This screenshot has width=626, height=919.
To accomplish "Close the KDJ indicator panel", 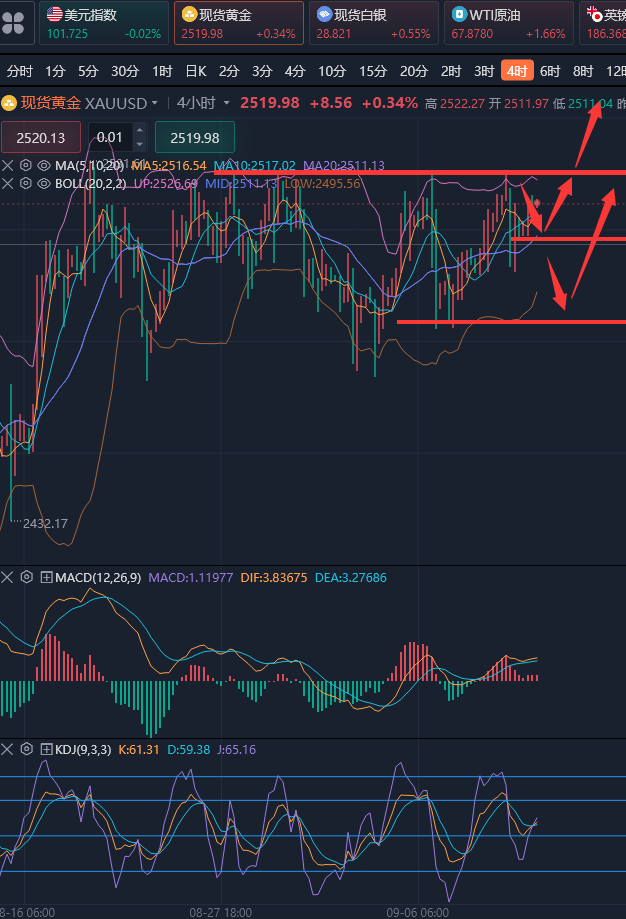I will (8, 749).
